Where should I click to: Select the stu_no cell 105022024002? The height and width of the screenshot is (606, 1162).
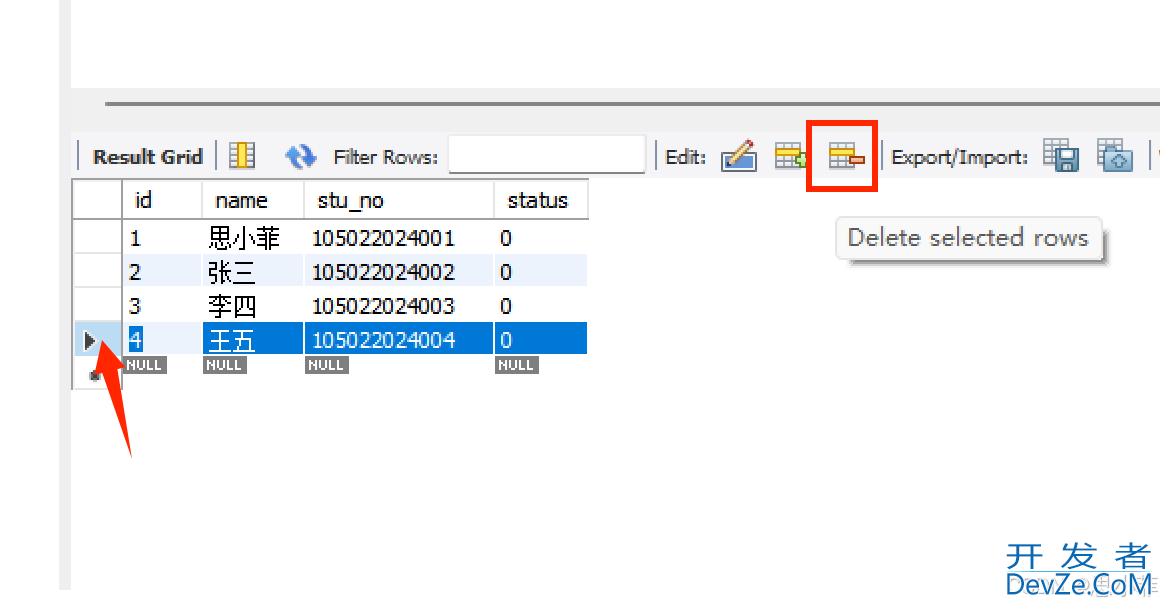pos(399,272)
